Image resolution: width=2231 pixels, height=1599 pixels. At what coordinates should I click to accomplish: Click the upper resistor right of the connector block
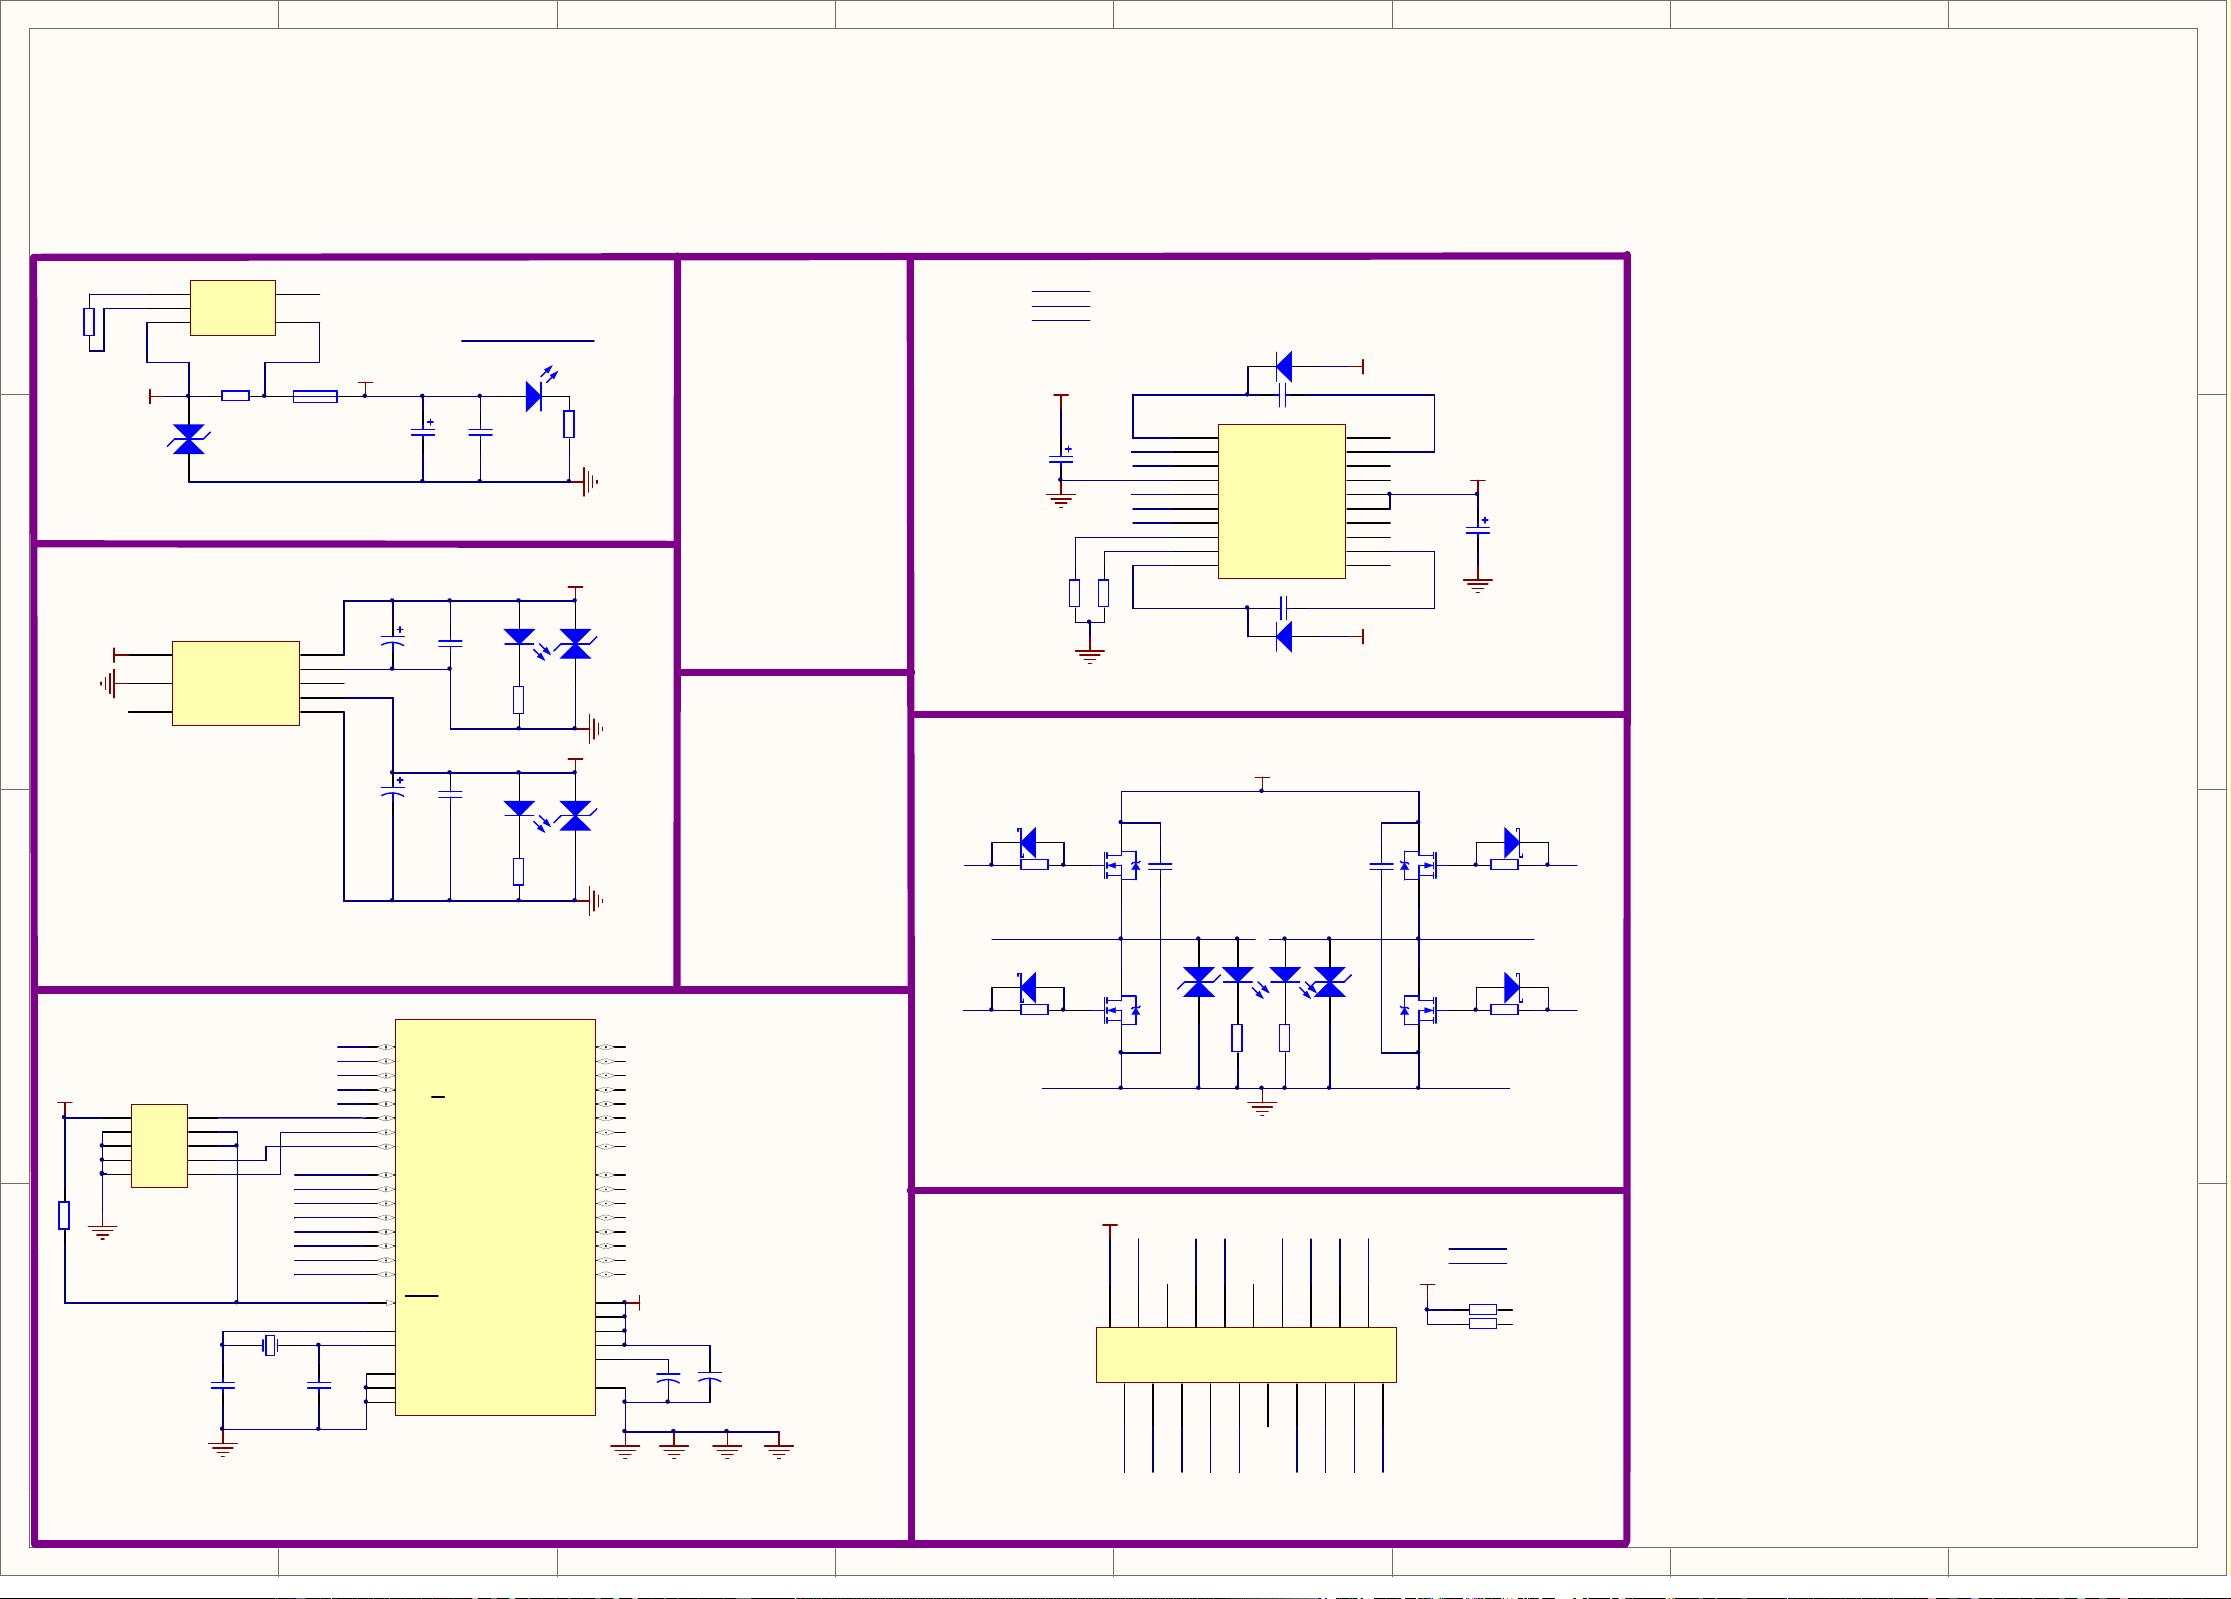[x=1482, y=1309]
